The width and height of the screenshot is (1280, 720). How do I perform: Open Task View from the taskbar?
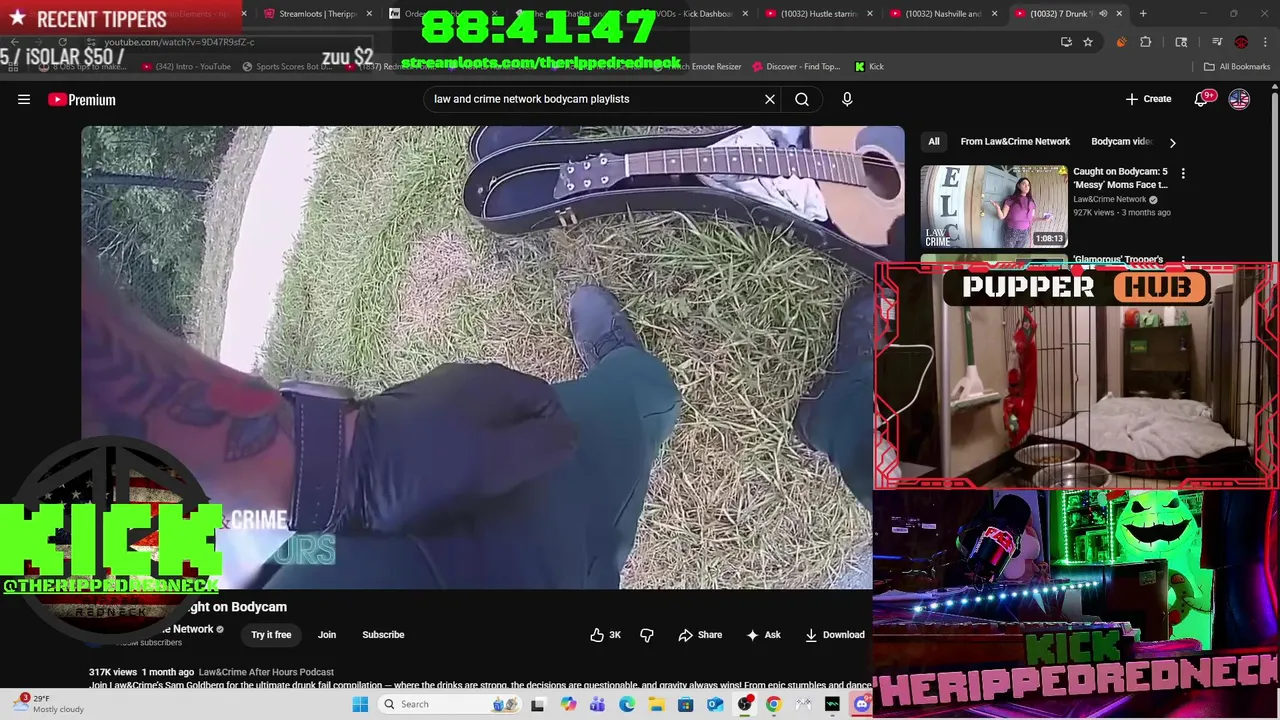(538, 704)
